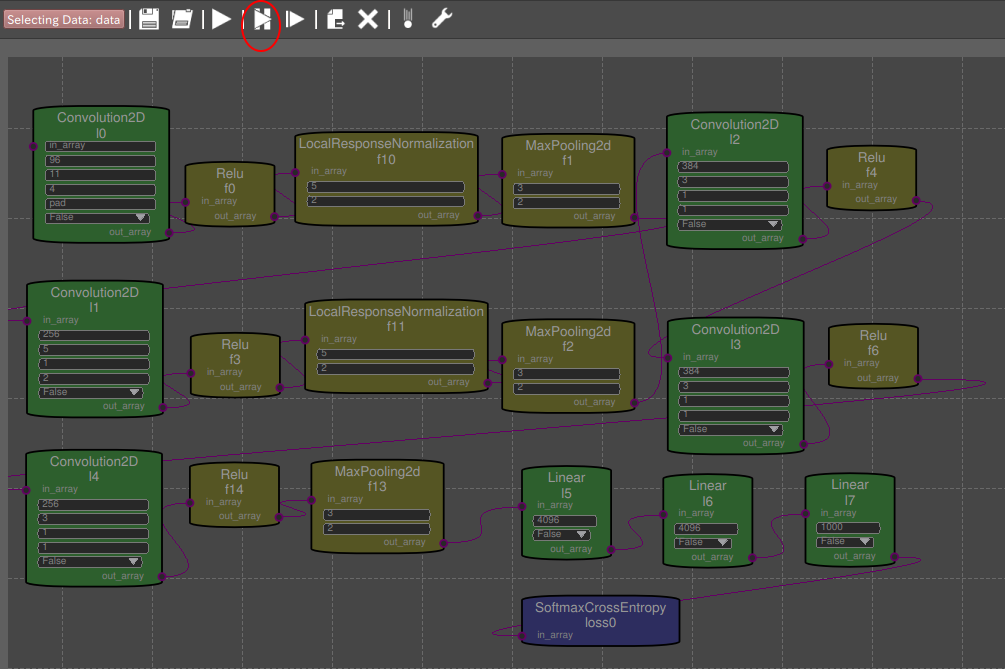Open settings via the wrench icon
1005x669 pixels.
point(442,19)
